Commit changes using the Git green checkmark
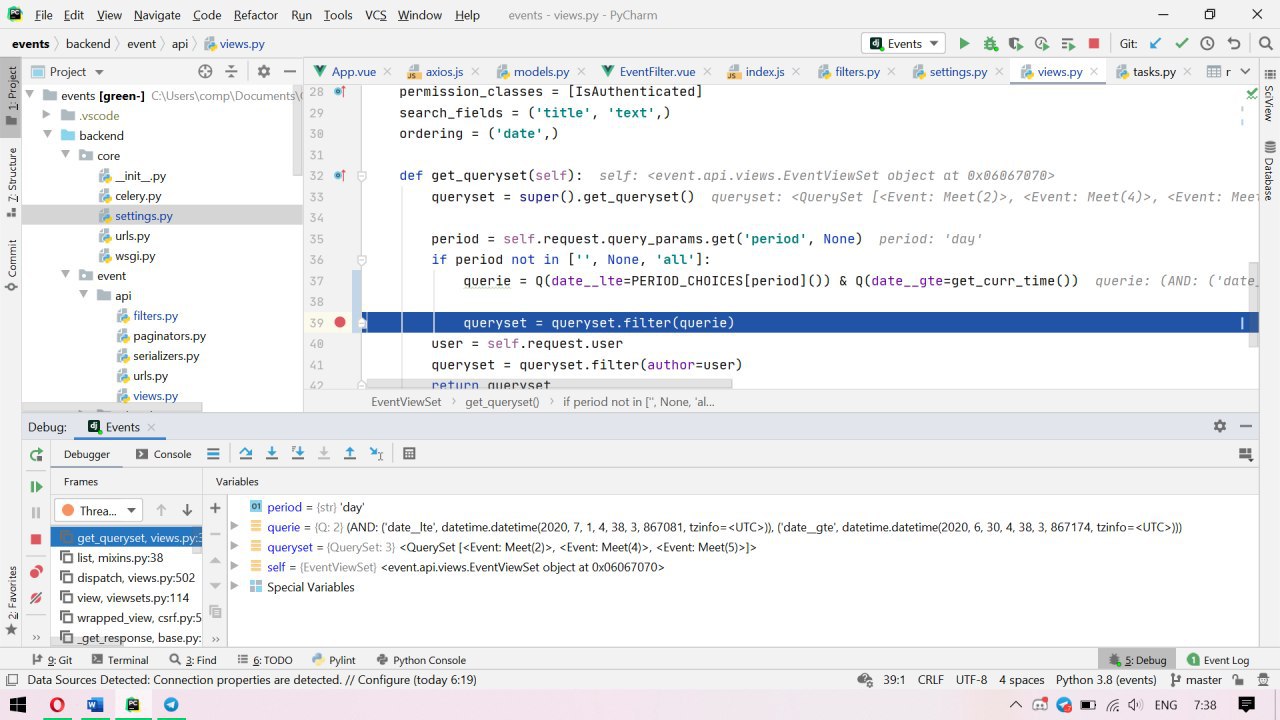Screen dimensions: 1280x720 pos(1182,44)
